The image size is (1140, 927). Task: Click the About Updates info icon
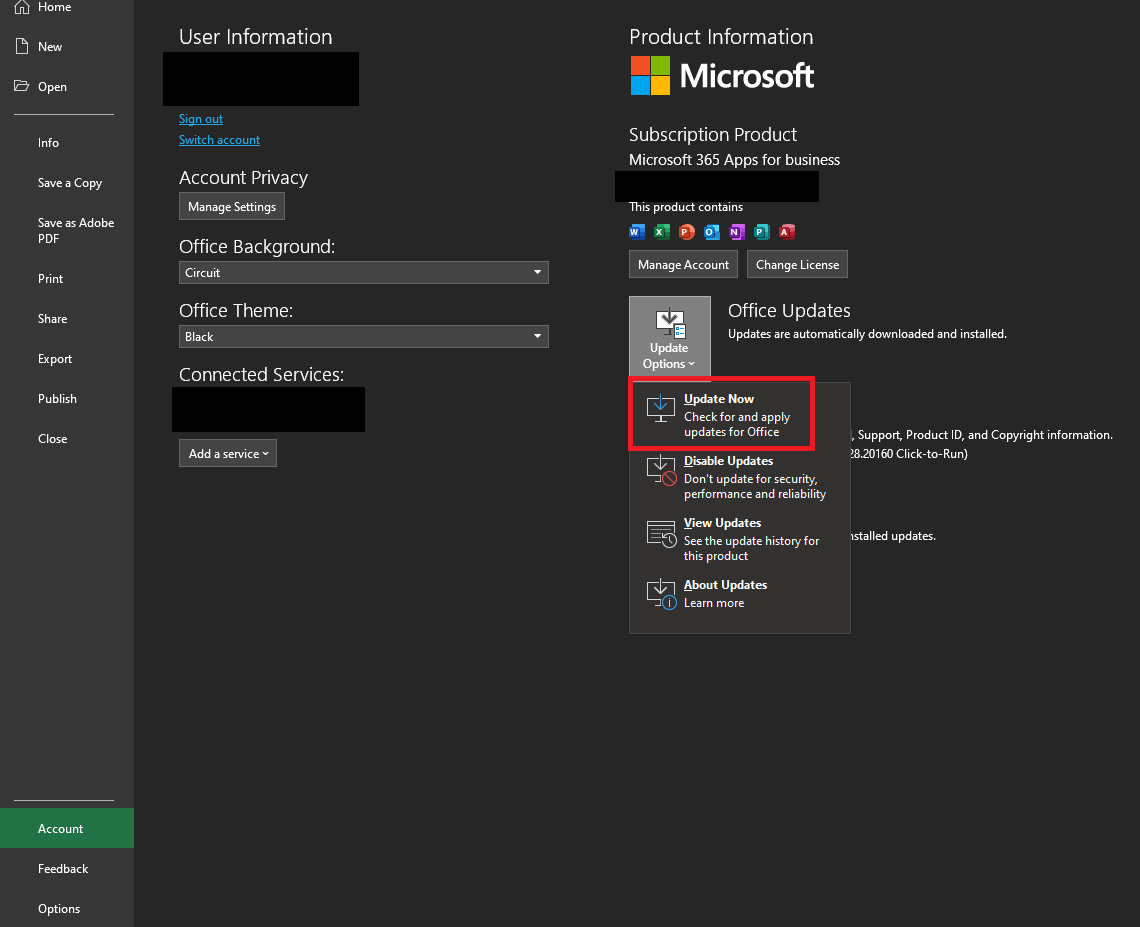(662, 594)
